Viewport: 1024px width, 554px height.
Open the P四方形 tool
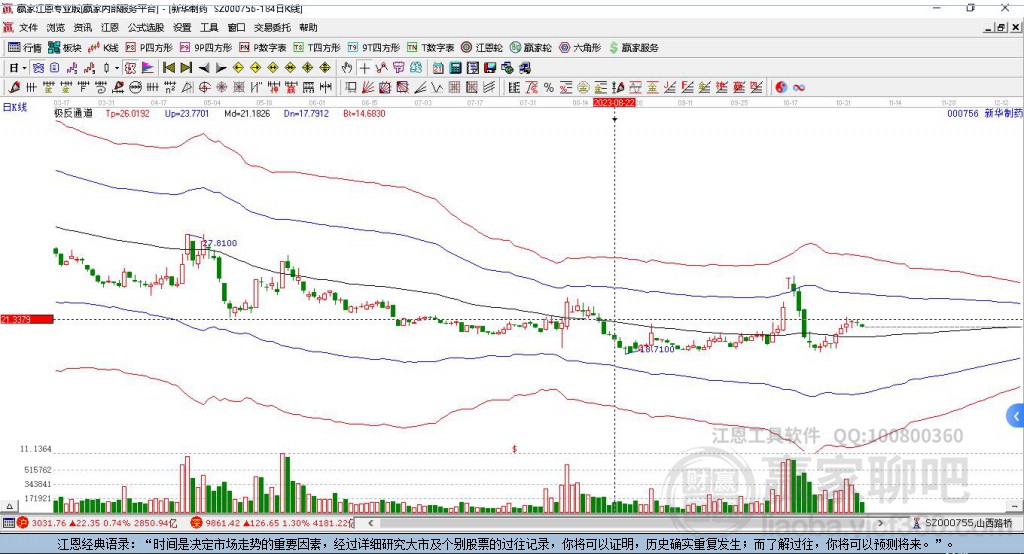click(149, 48)
